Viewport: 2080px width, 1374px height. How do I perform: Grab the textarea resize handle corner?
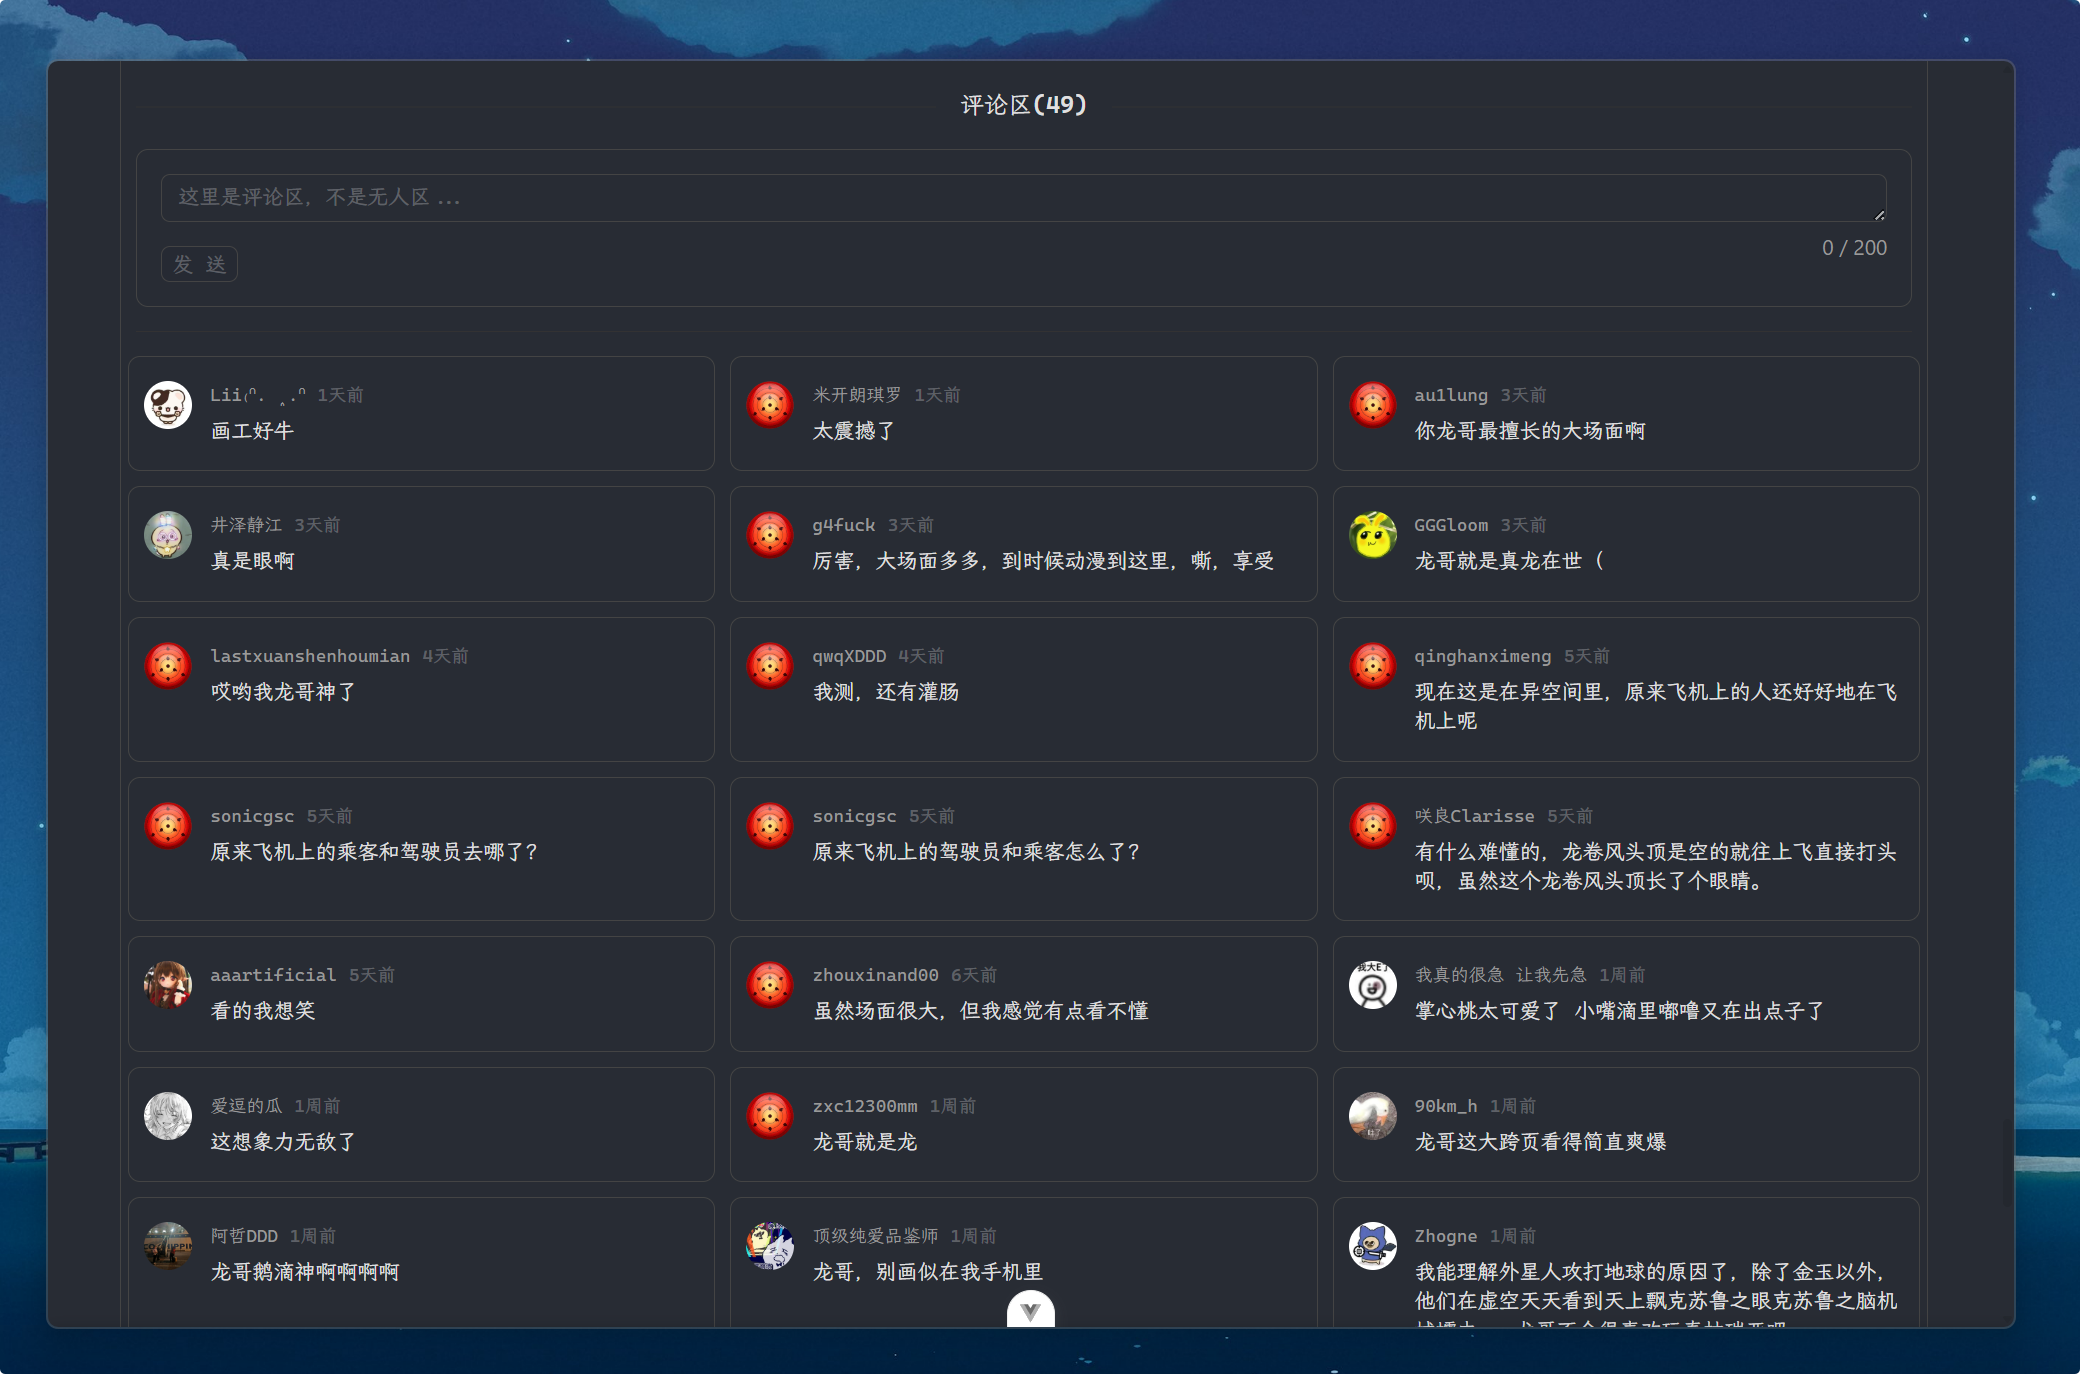(1879, 215)
